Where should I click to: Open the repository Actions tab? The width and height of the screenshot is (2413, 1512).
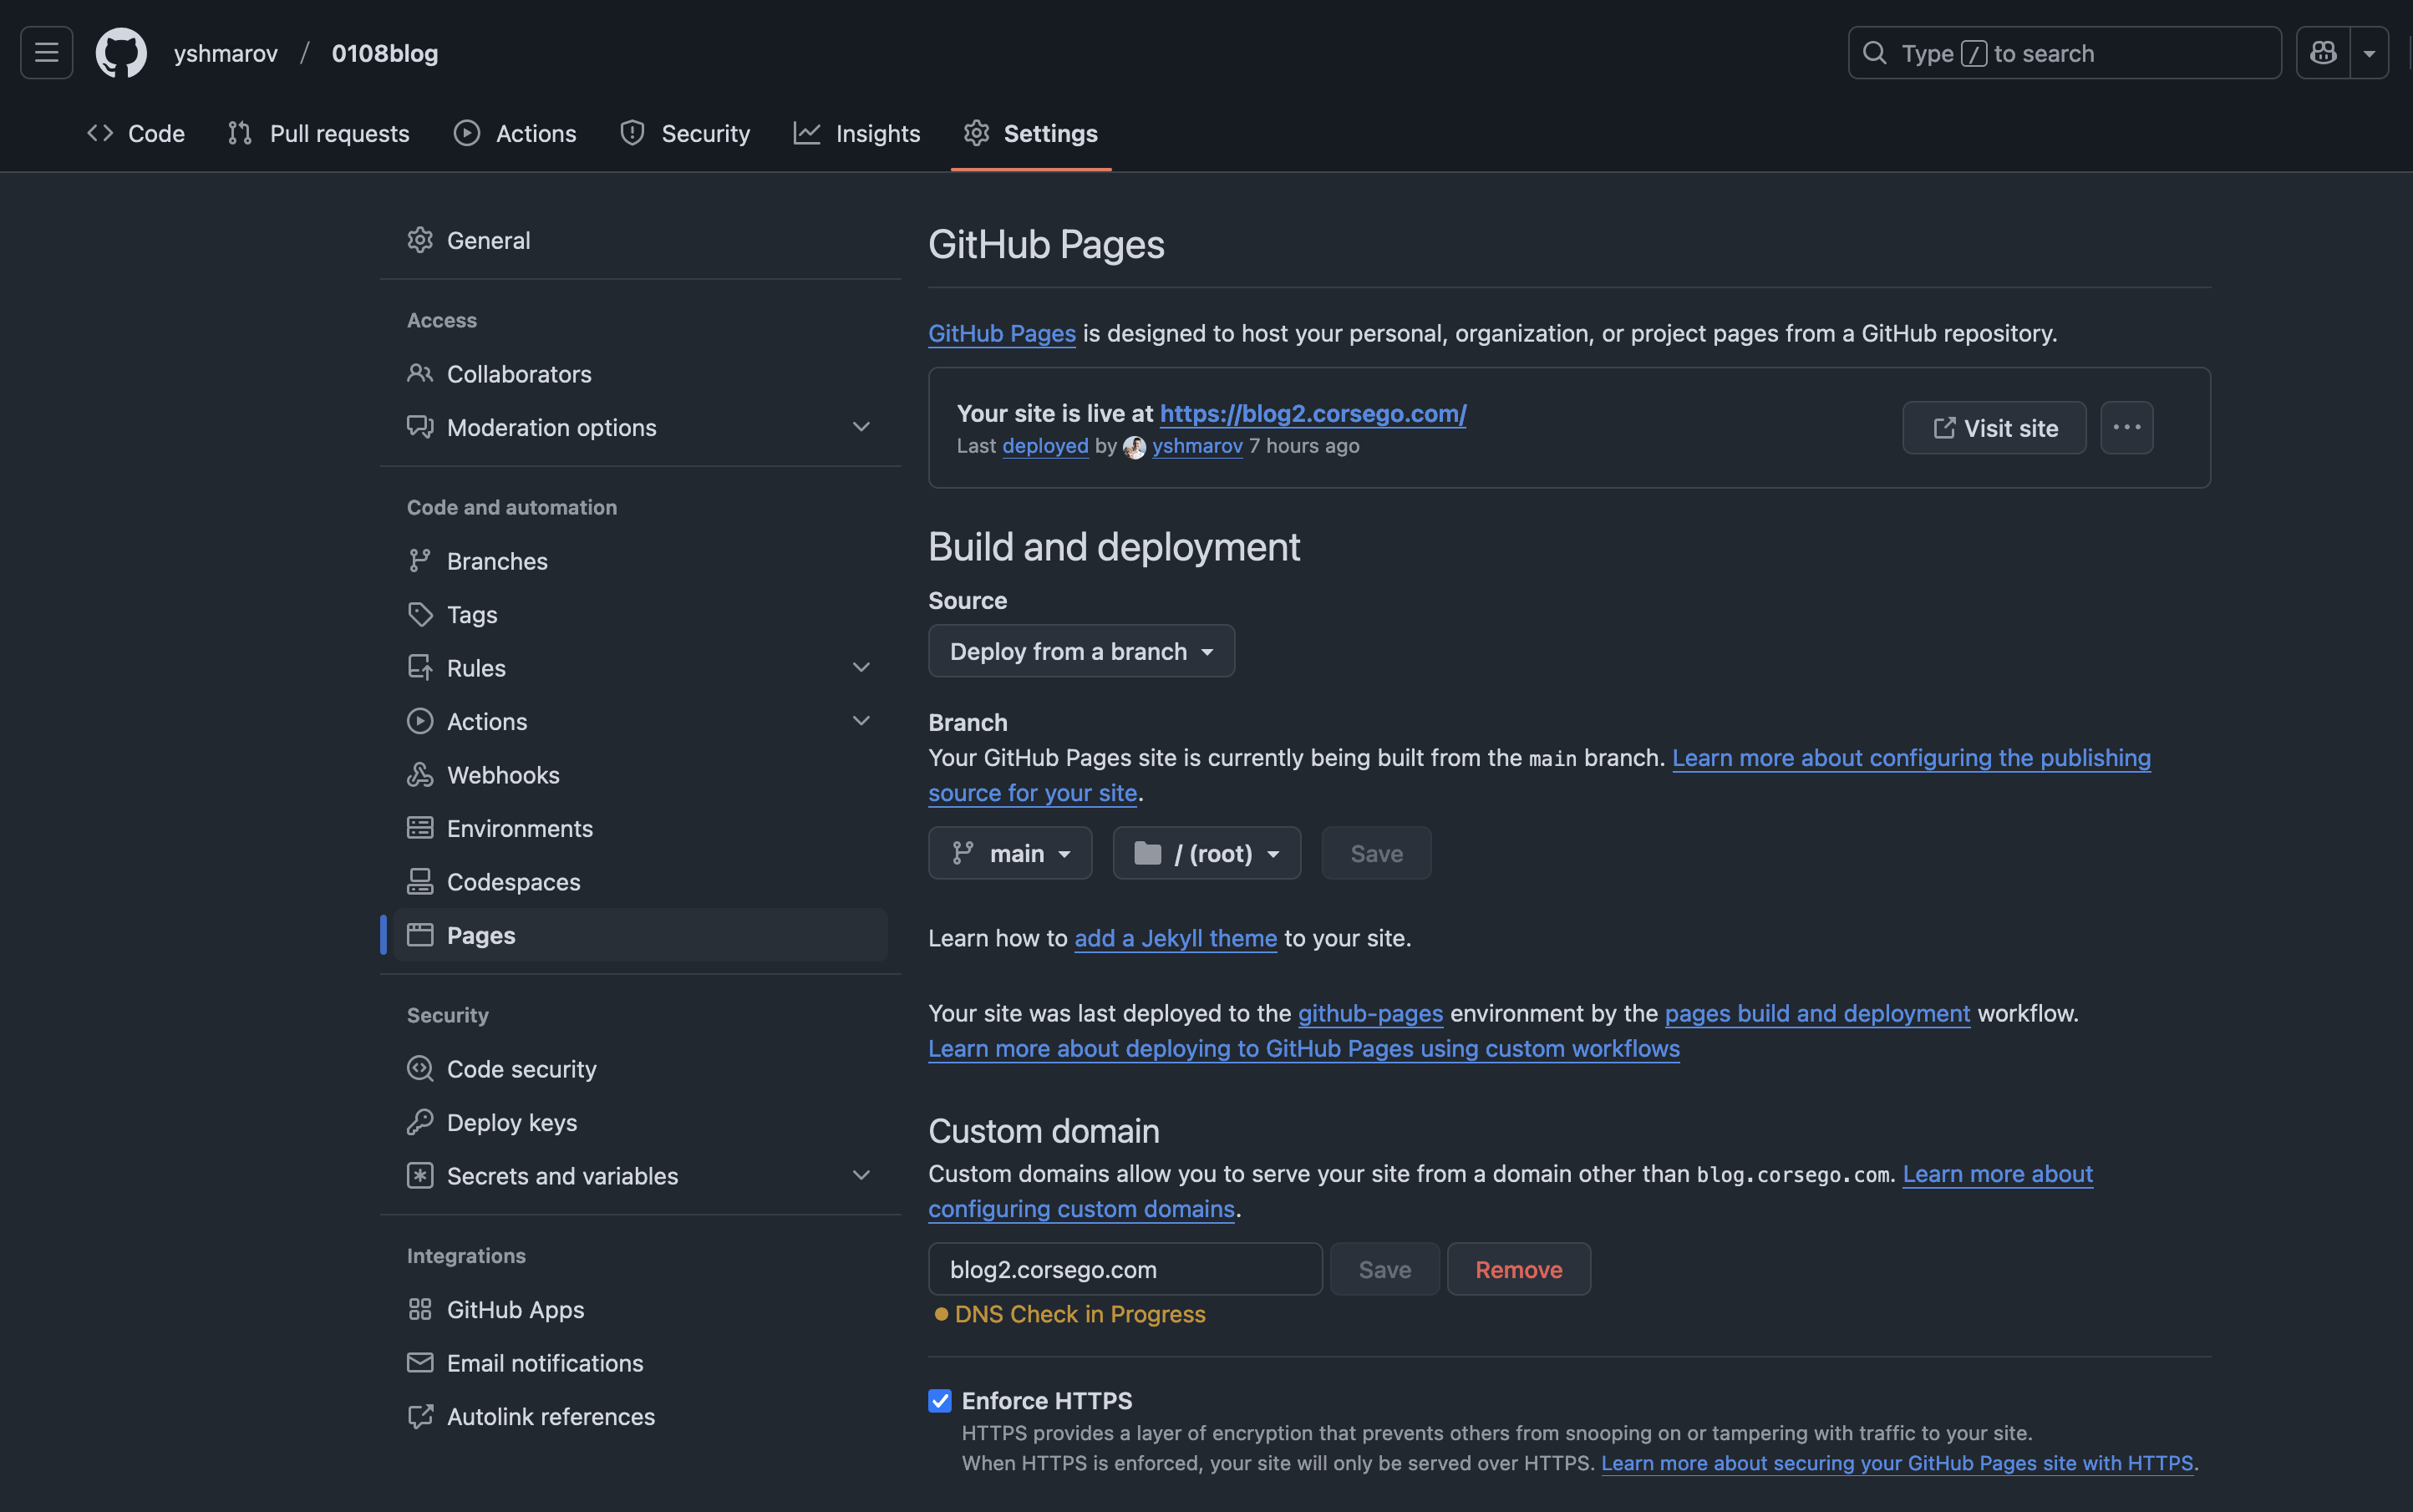click(x=515, y=133)
